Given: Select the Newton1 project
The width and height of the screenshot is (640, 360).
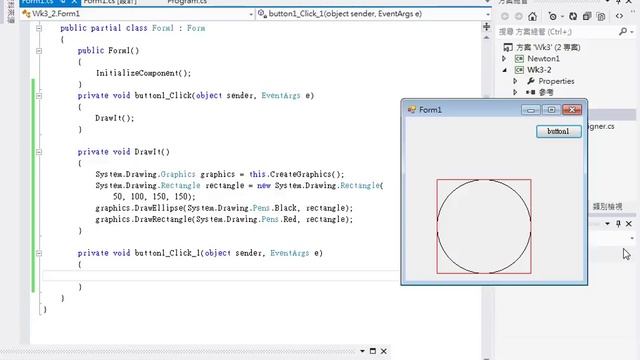Looking at the screenshot, I should (543, 59).
